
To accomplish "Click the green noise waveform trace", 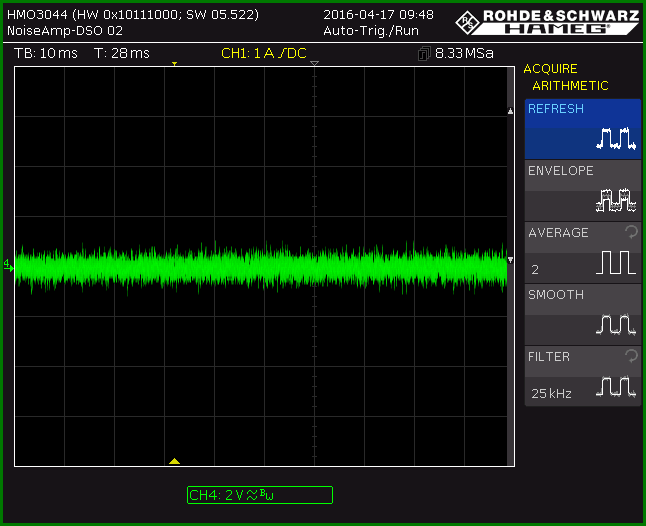I will (x=261, y=268).
